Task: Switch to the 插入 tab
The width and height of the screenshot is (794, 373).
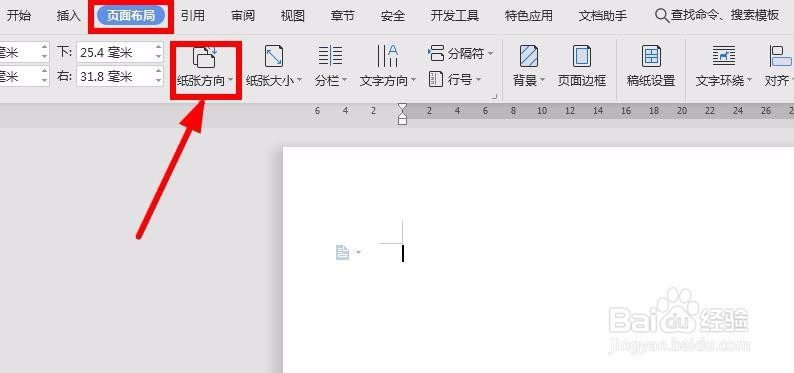Action: pyautogui.click(x=69, y=16)
